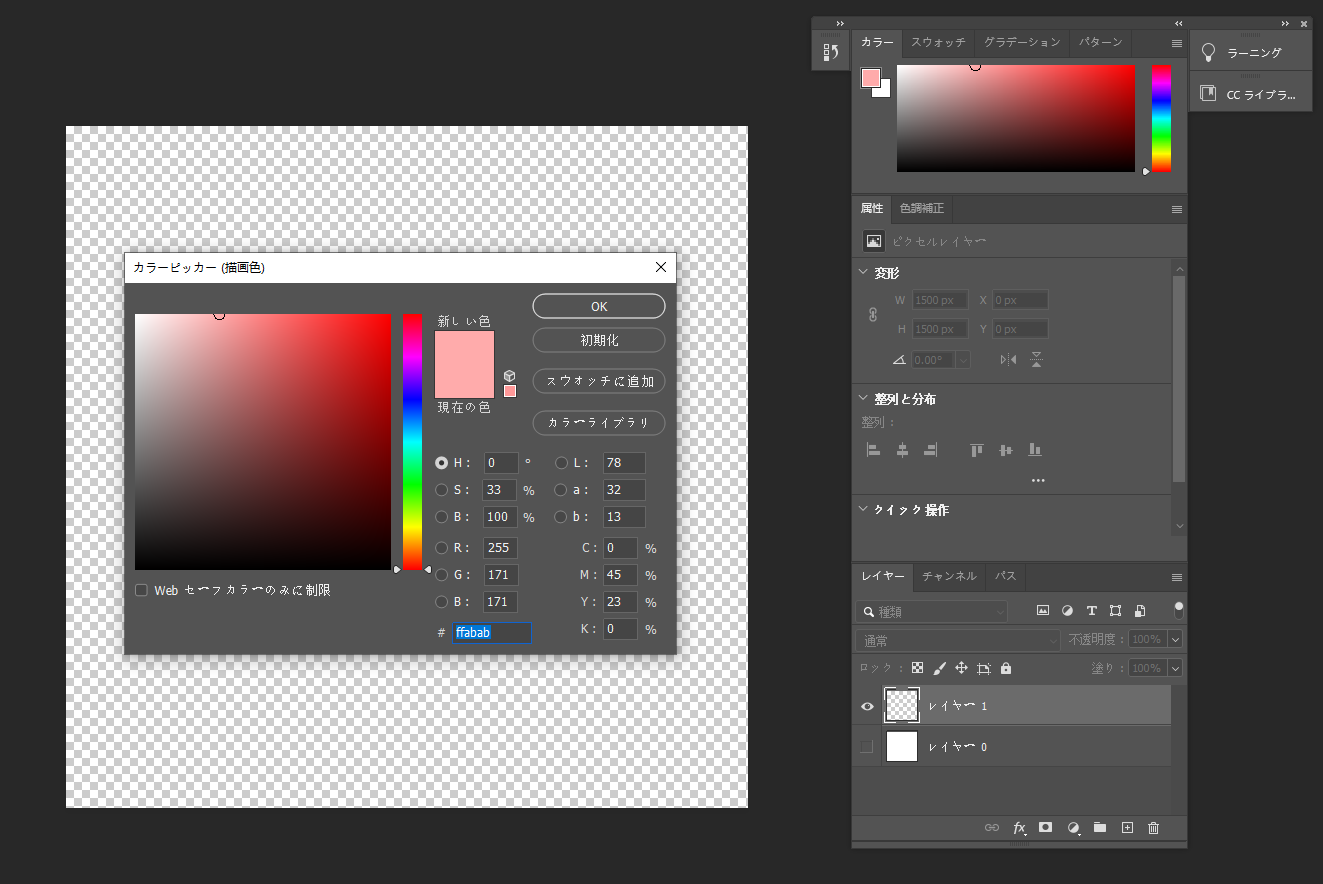Click the align top edges icon

click(977, 450)
